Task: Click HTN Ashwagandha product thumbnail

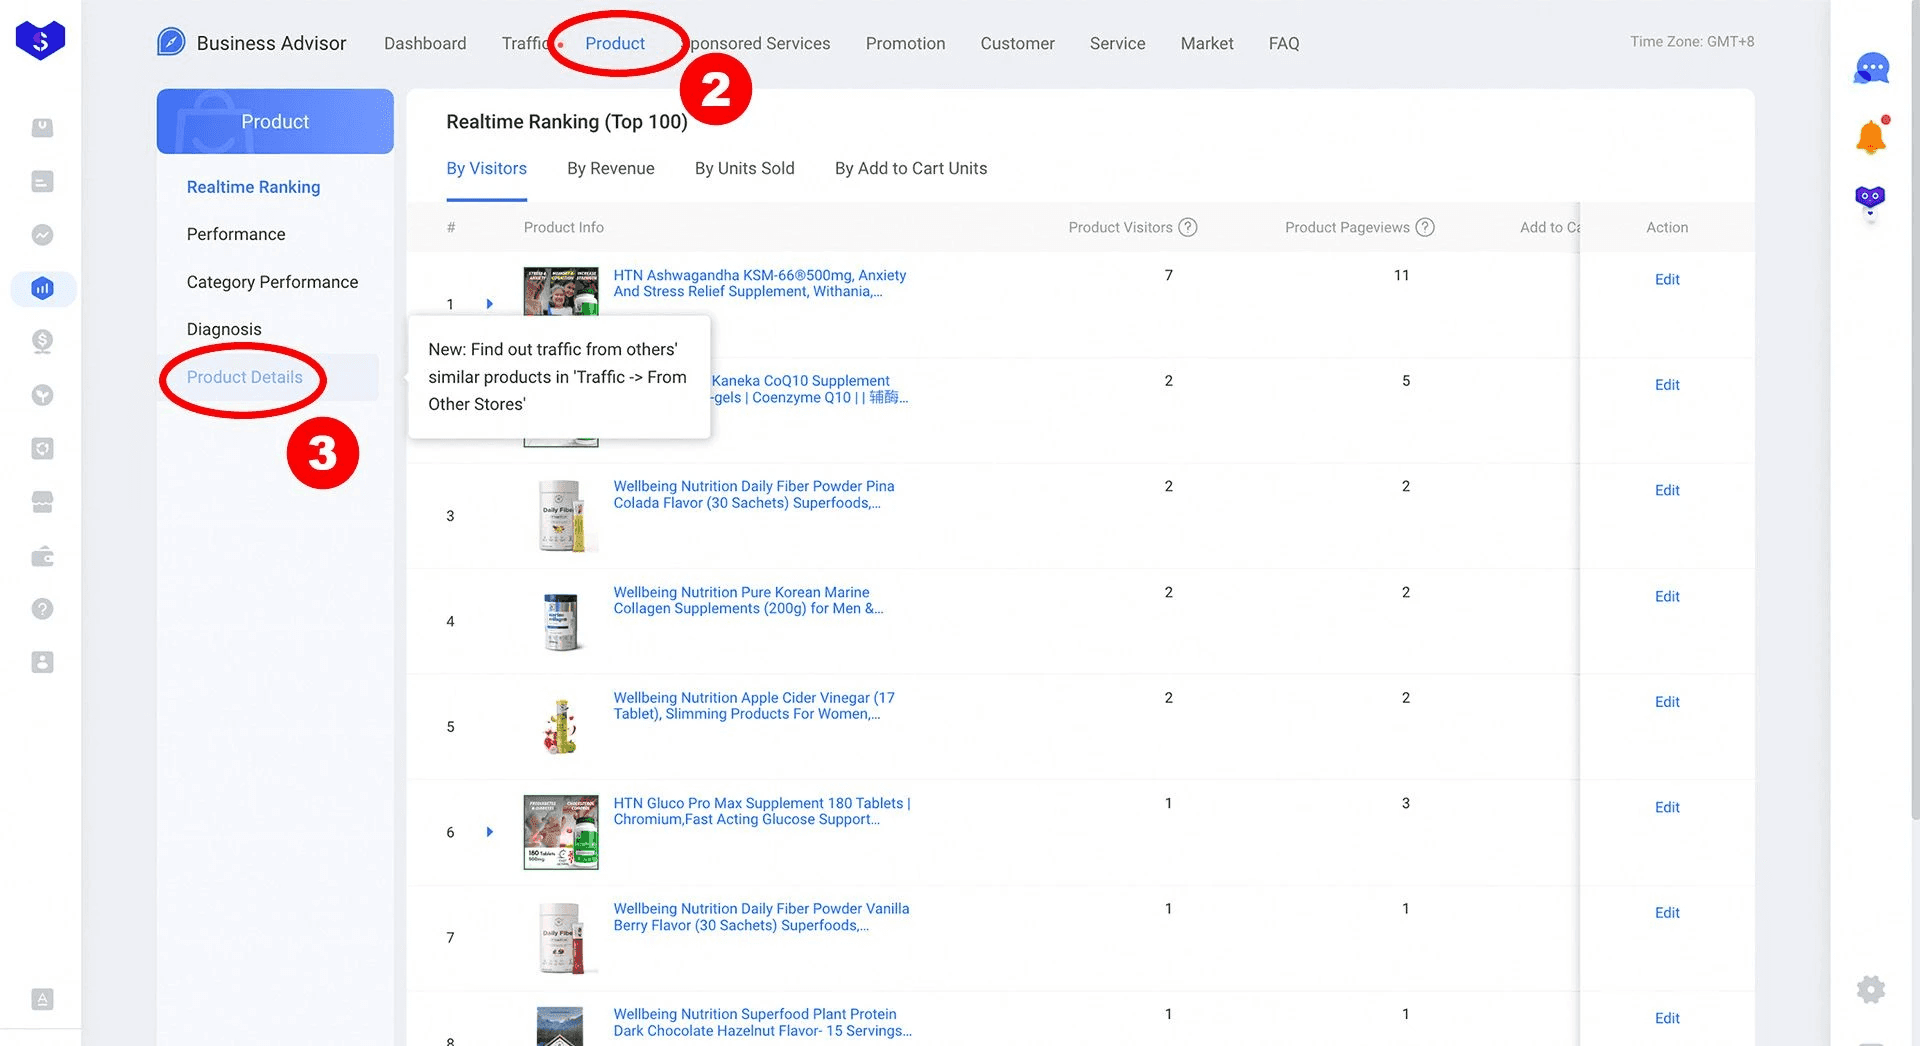Action: [x=561, y=291]
